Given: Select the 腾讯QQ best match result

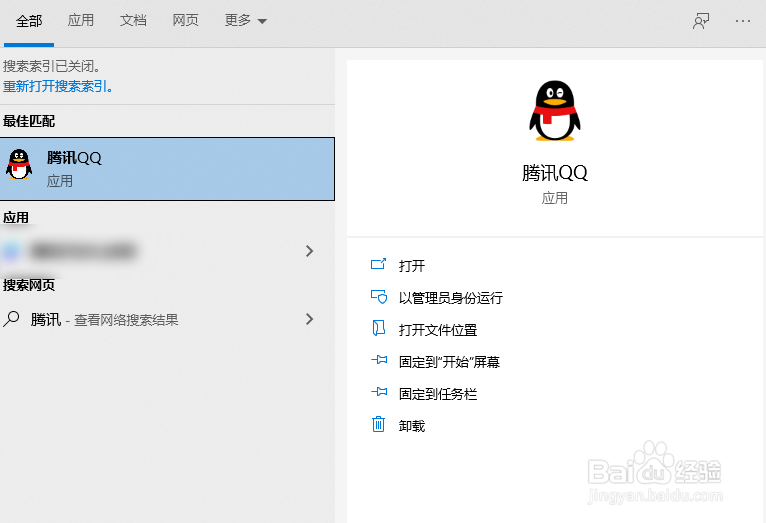Looking at the screenshot, I should tap(167, 169).
